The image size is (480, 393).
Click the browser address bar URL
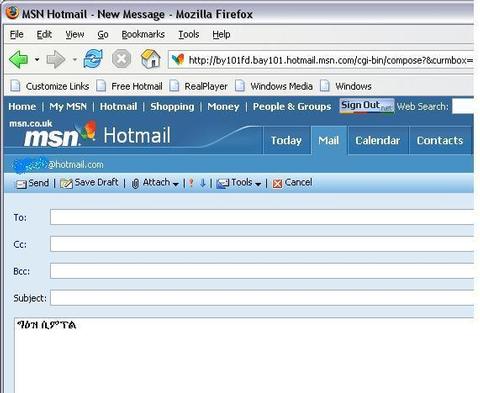pos(330,60)
